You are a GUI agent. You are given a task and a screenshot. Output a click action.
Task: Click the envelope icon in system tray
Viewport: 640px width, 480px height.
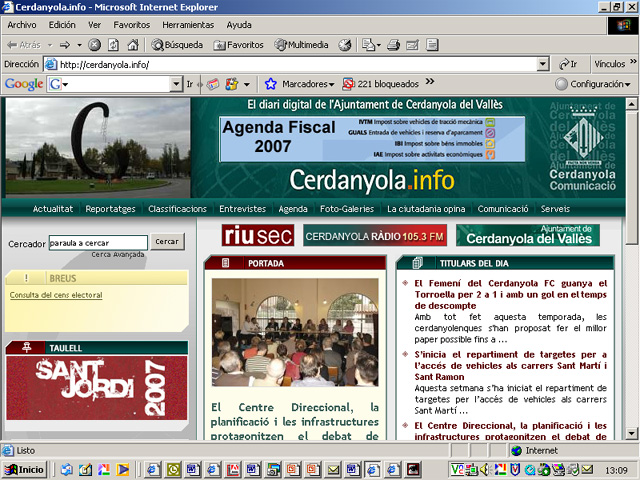click(587, 470)
